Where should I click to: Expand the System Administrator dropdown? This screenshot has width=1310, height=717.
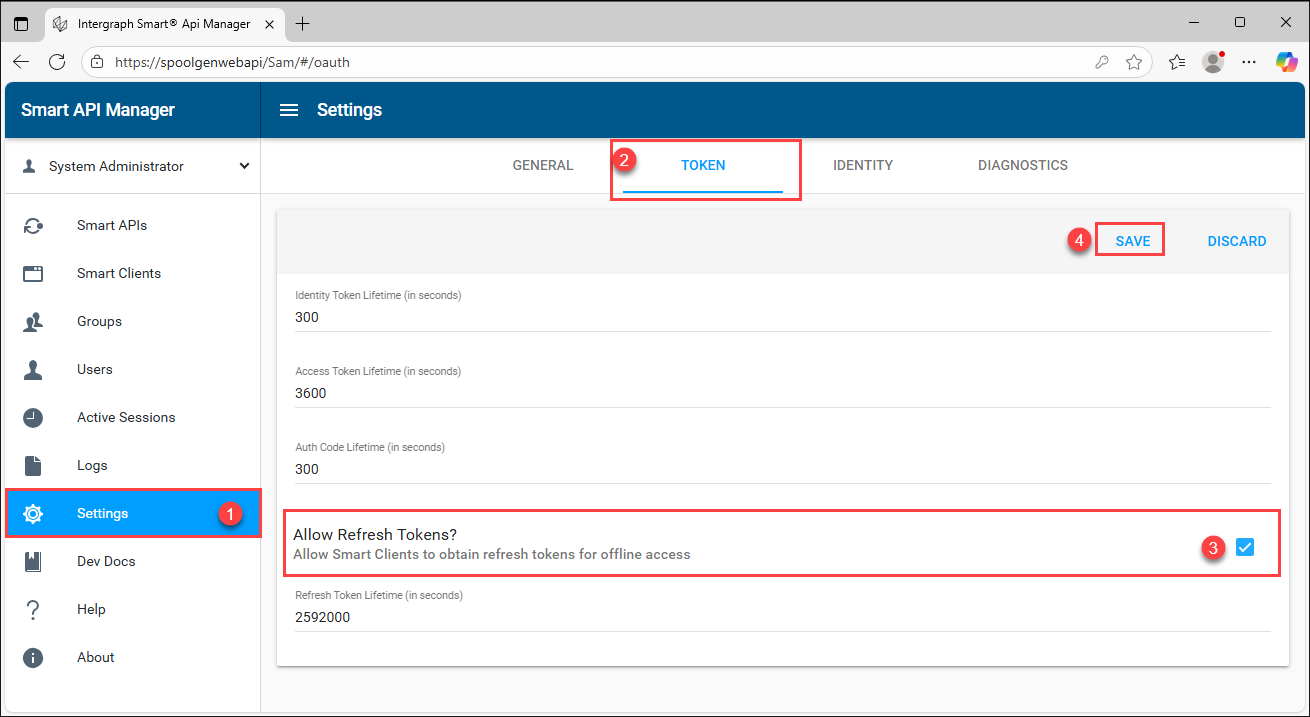[244, 167]
